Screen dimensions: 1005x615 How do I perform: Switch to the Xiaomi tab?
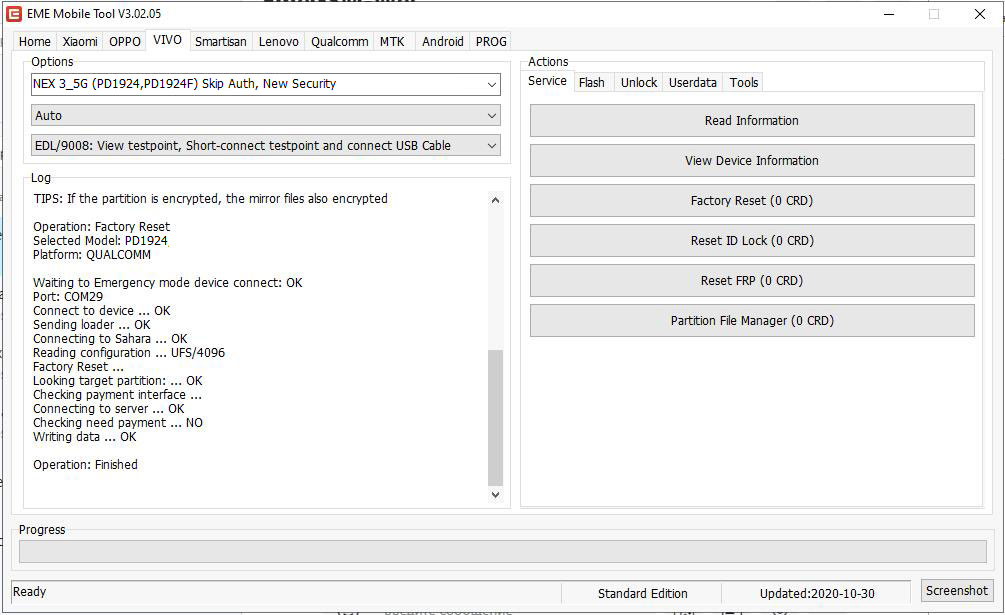[80, 42]
